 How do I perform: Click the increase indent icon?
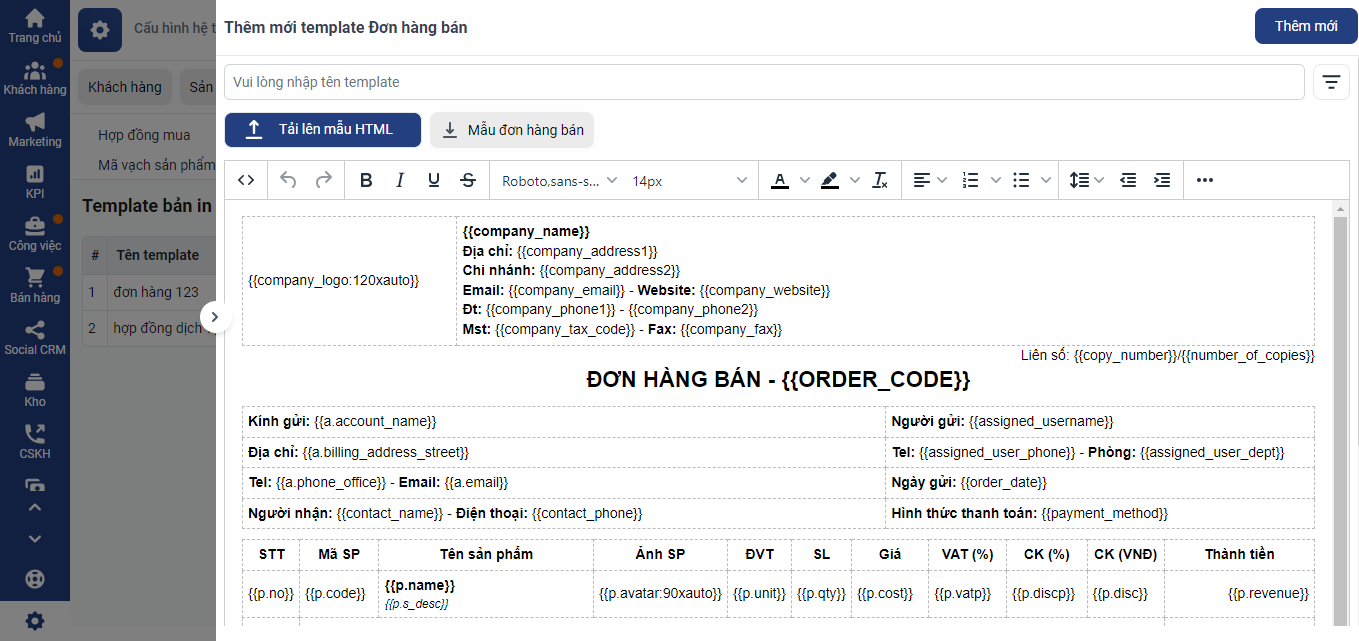1162,180
